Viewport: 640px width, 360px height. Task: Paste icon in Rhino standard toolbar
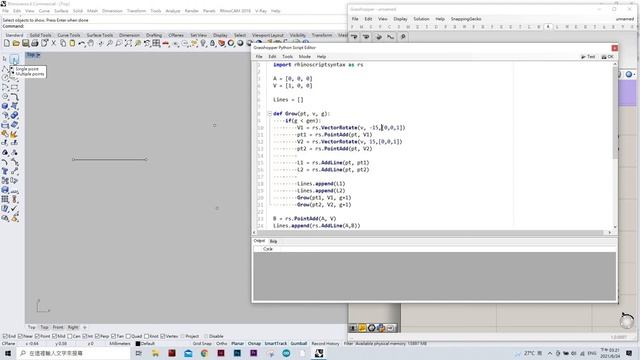(x=72, y=43)
